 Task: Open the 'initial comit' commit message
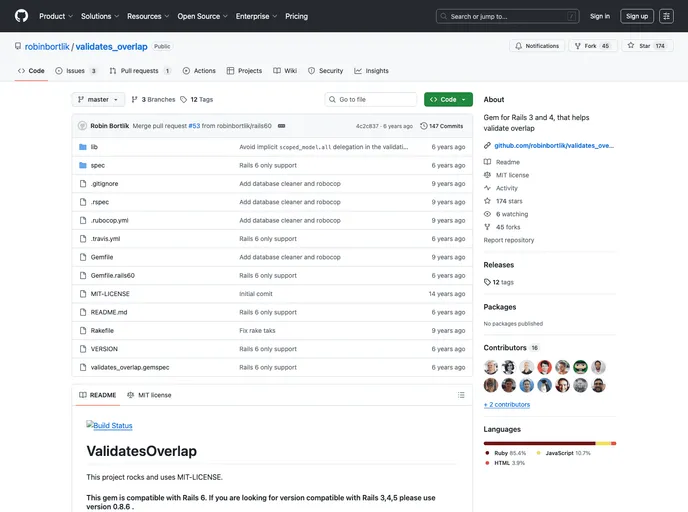pos(256,294)
